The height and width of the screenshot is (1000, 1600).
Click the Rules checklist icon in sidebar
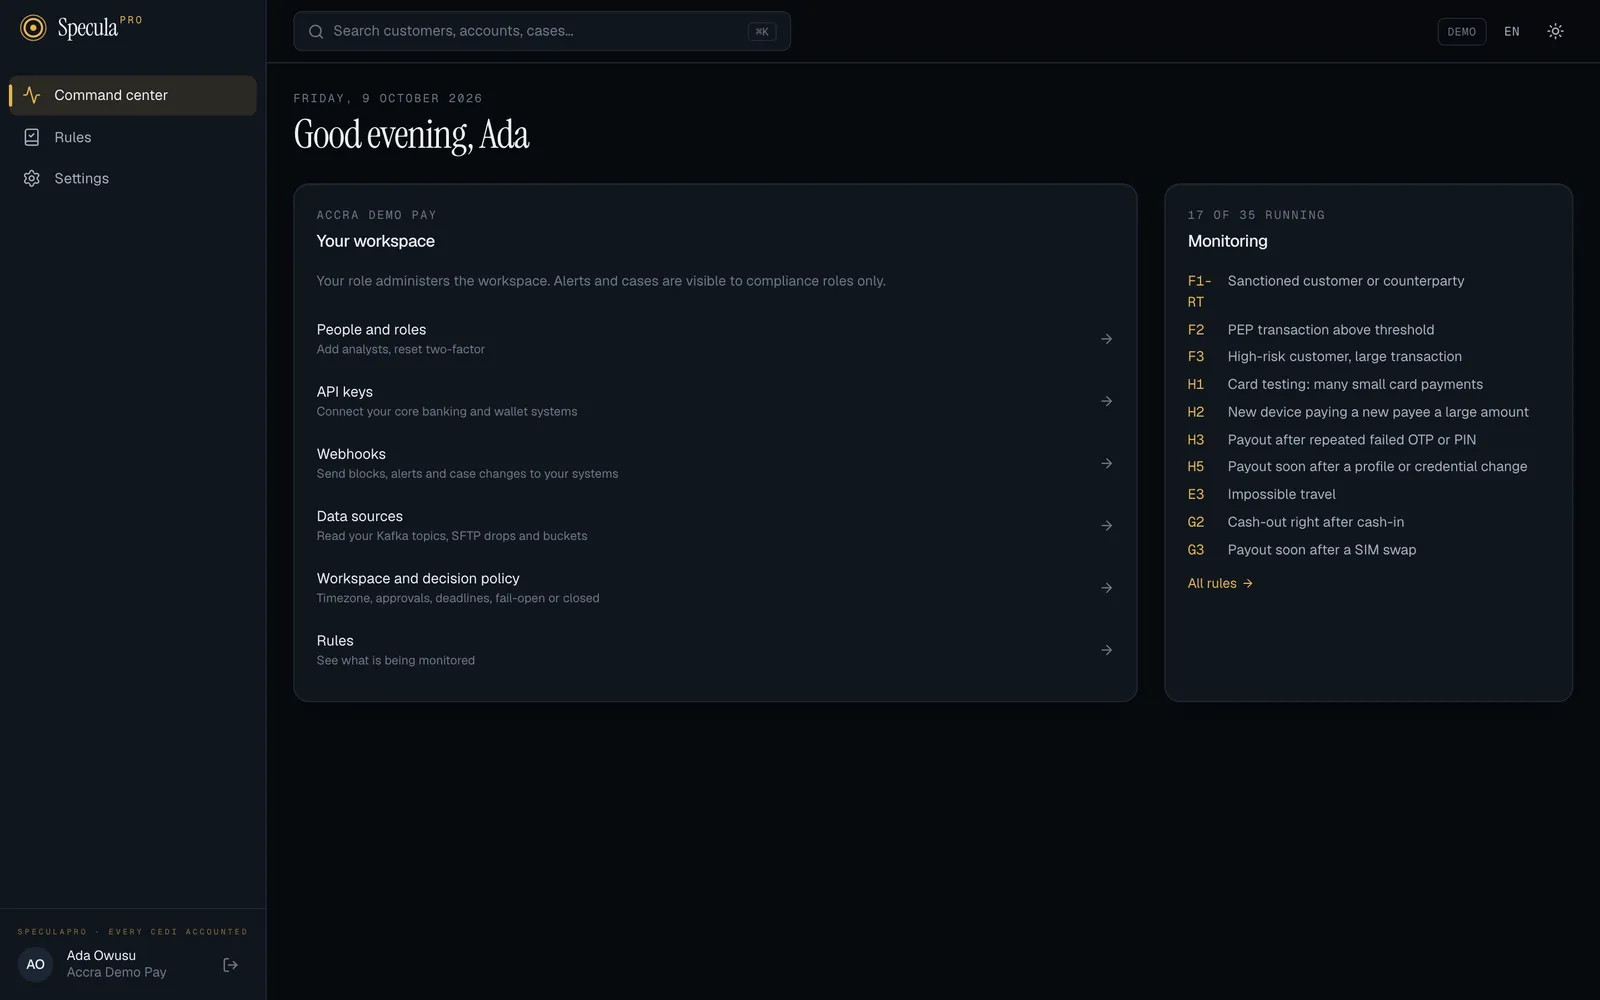32,137
